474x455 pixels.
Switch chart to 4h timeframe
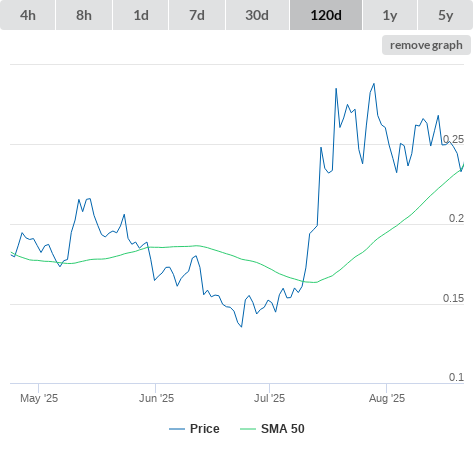28,15
